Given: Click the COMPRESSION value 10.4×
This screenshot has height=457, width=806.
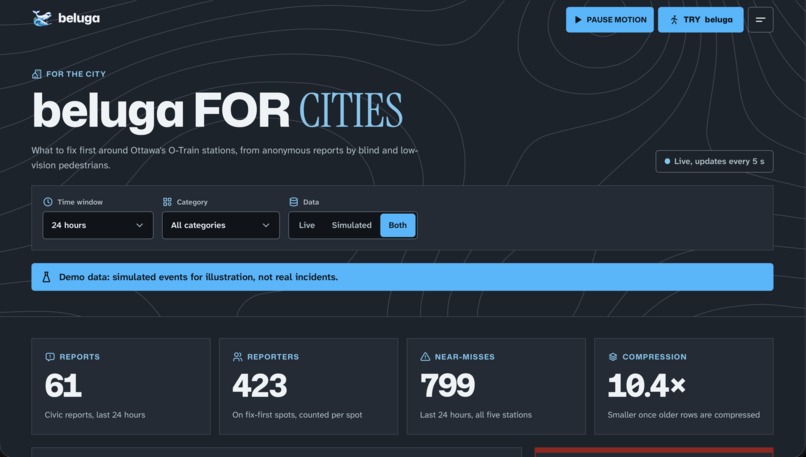Looking at the screenshot, I should [x=647, y=386].
